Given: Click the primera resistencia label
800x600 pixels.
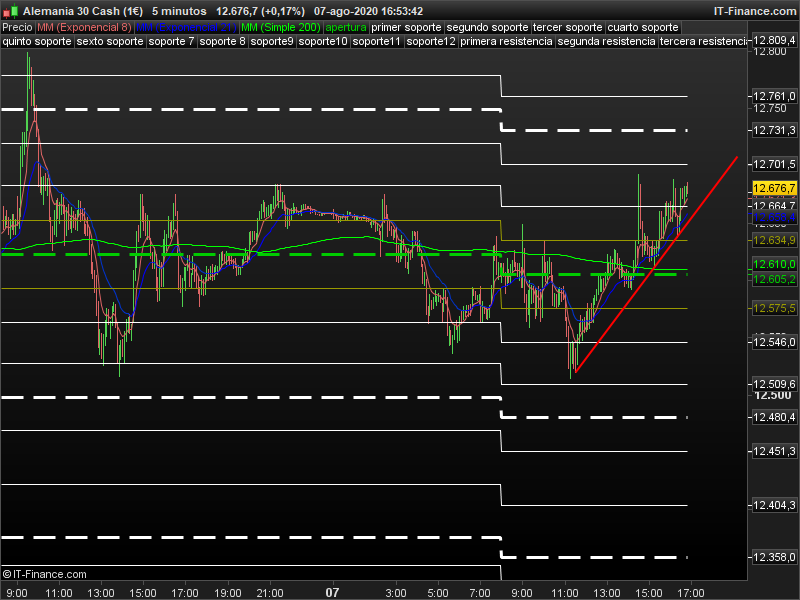Looking at the screenshot, I should [506, 42].
